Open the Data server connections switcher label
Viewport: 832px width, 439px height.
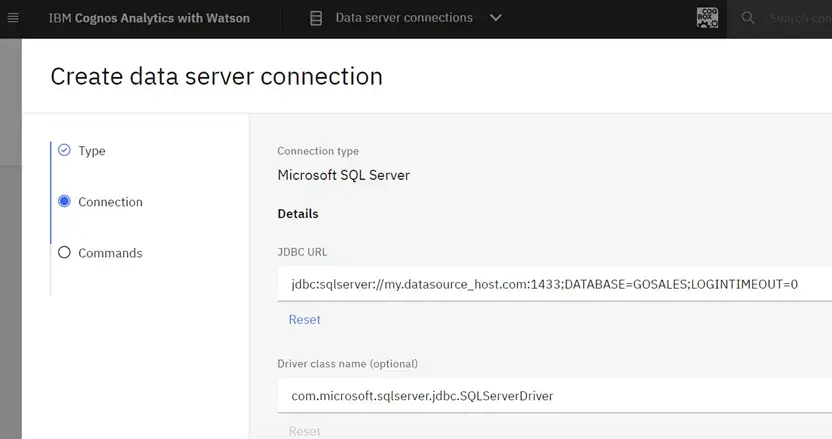pyautogui.click(x=404, y=18)
